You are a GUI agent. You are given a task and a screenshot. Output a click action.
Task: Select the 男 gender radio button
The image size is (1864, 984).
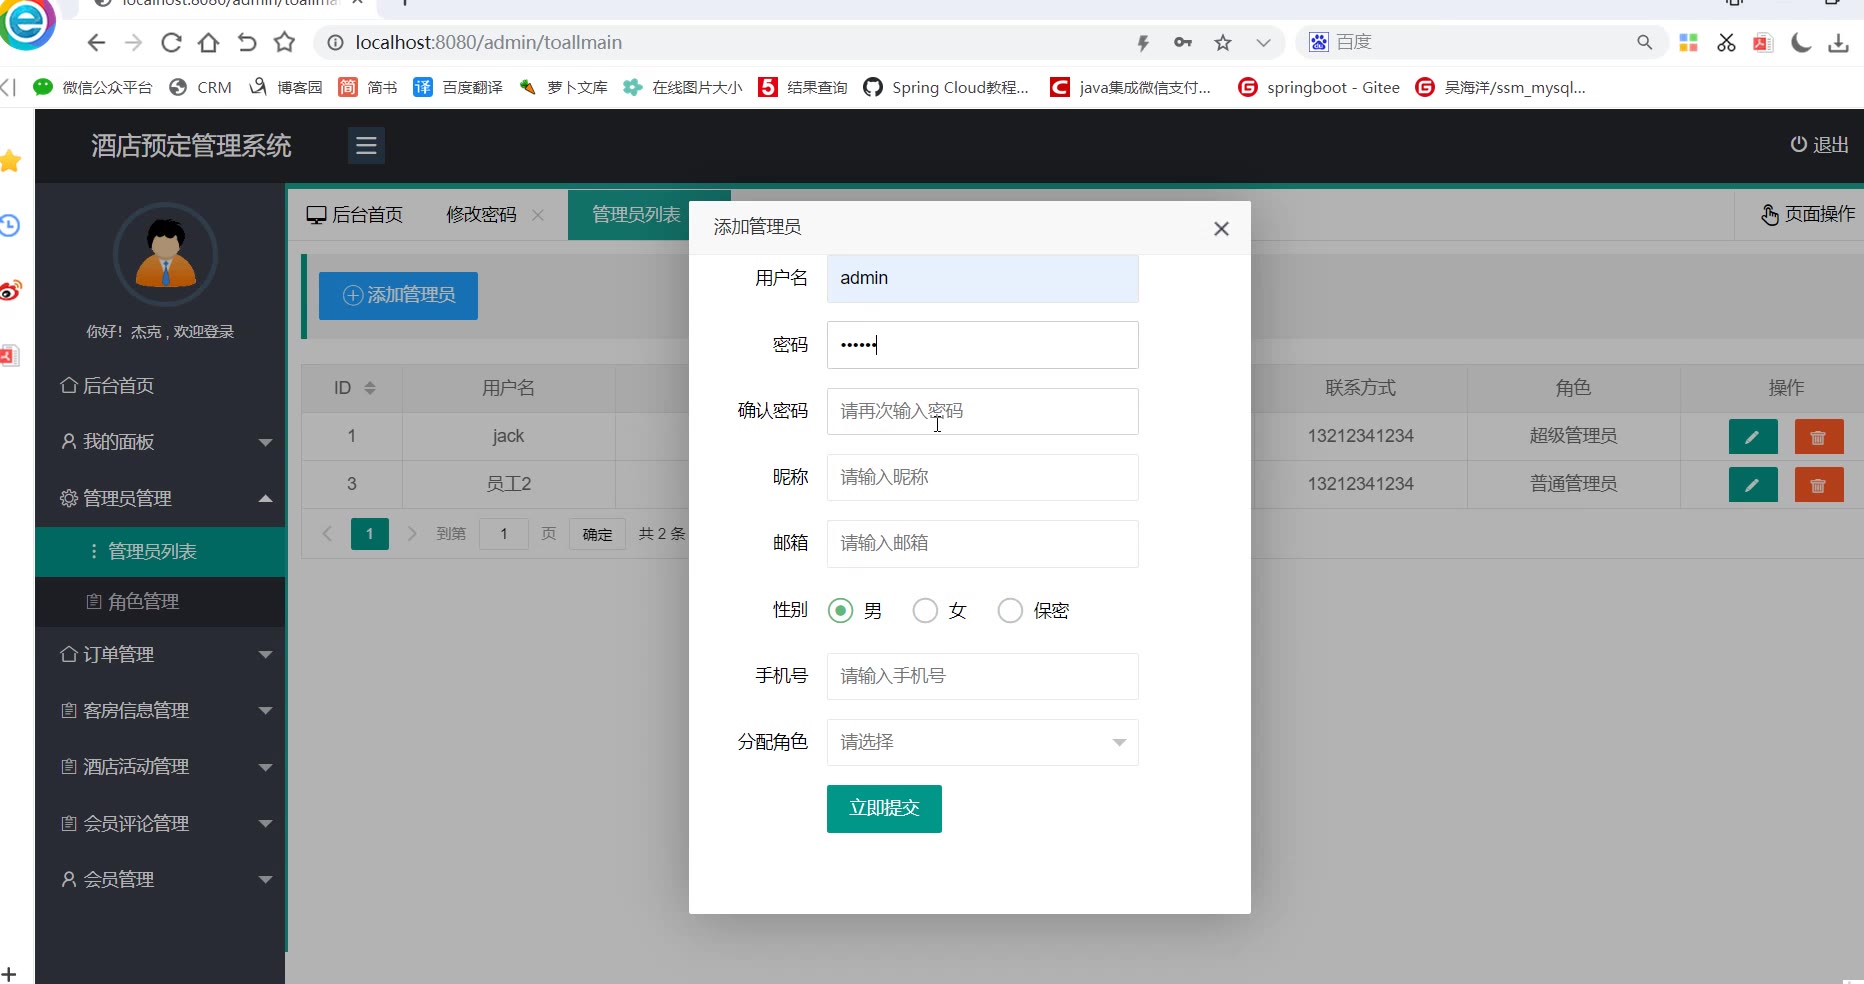pos(840,611)
